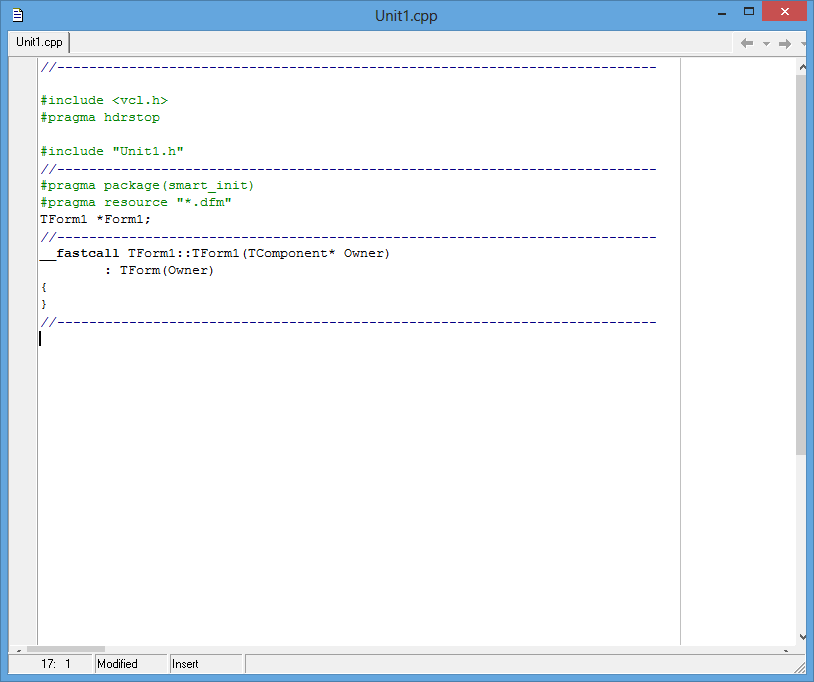This screenshot has height=682, width=814.
Task: Maximize the Unit1.cpp editor window
Action: click(748, 12)
